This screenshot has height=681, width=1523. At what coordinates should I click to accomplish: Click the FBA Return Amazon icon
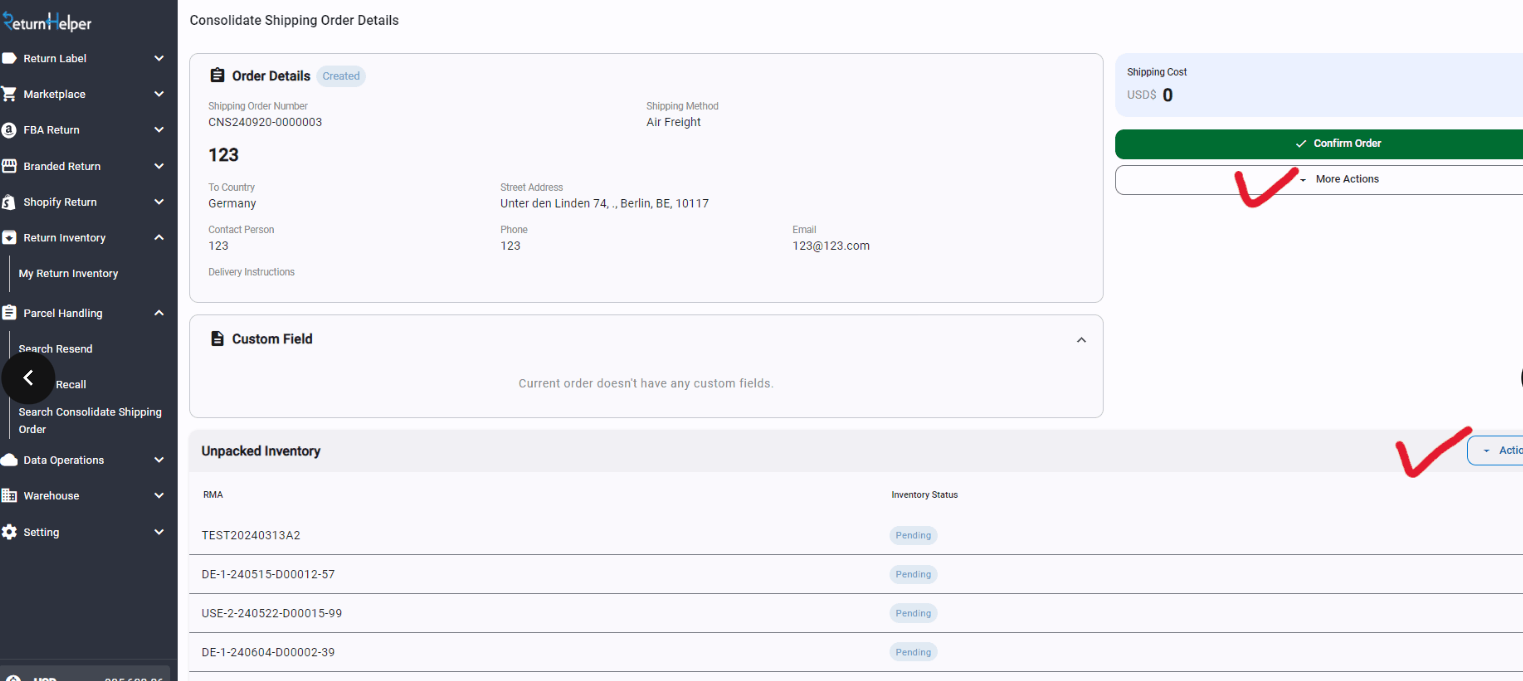pyautogui.click(x=10, y=130)
